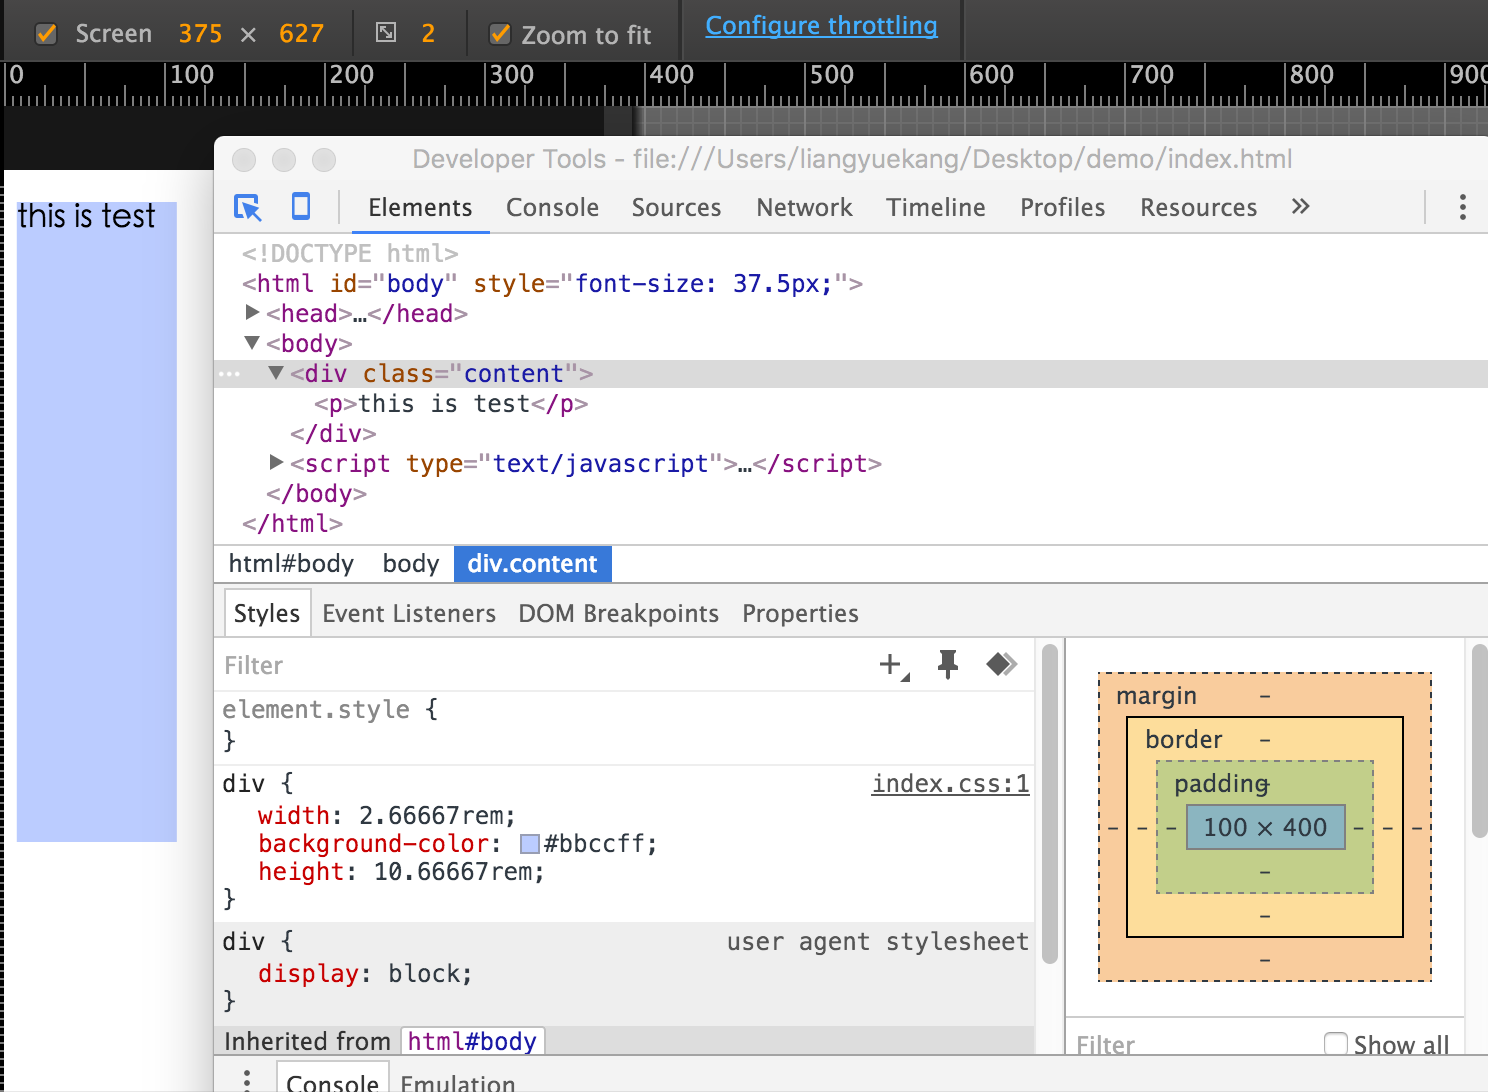The image size is (1488, 1092).
Task: Switch to the Console tab
Action: pyautogui.click(x=552, y=207)
